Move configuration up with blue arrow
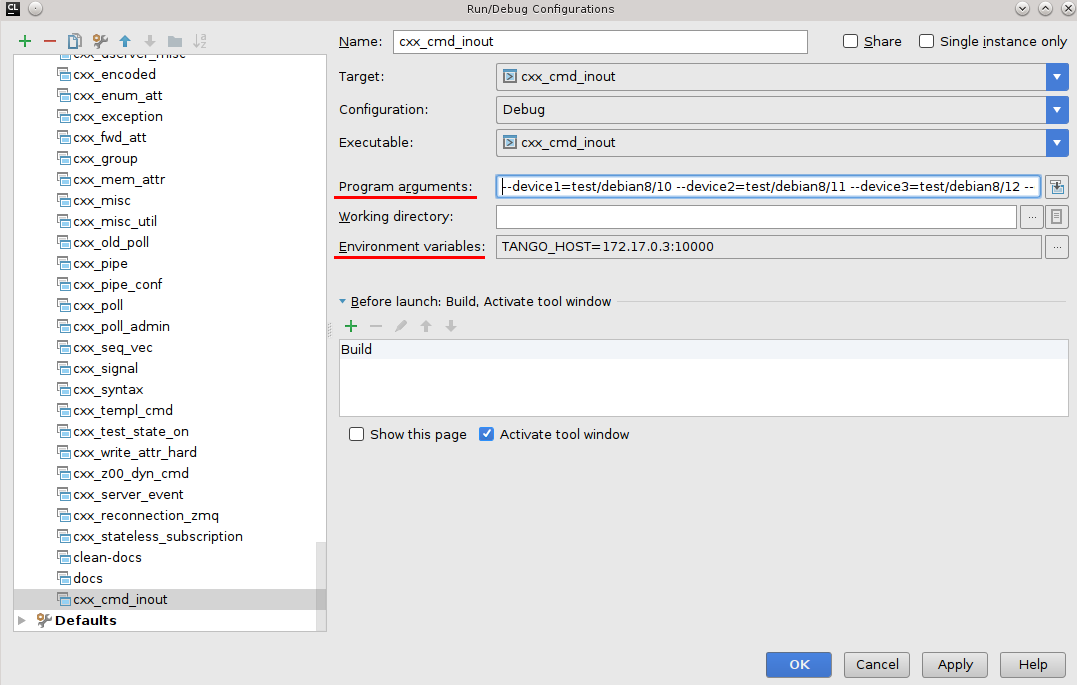The height and width of the screenshot is (685, 1077). tap(125, 41)
